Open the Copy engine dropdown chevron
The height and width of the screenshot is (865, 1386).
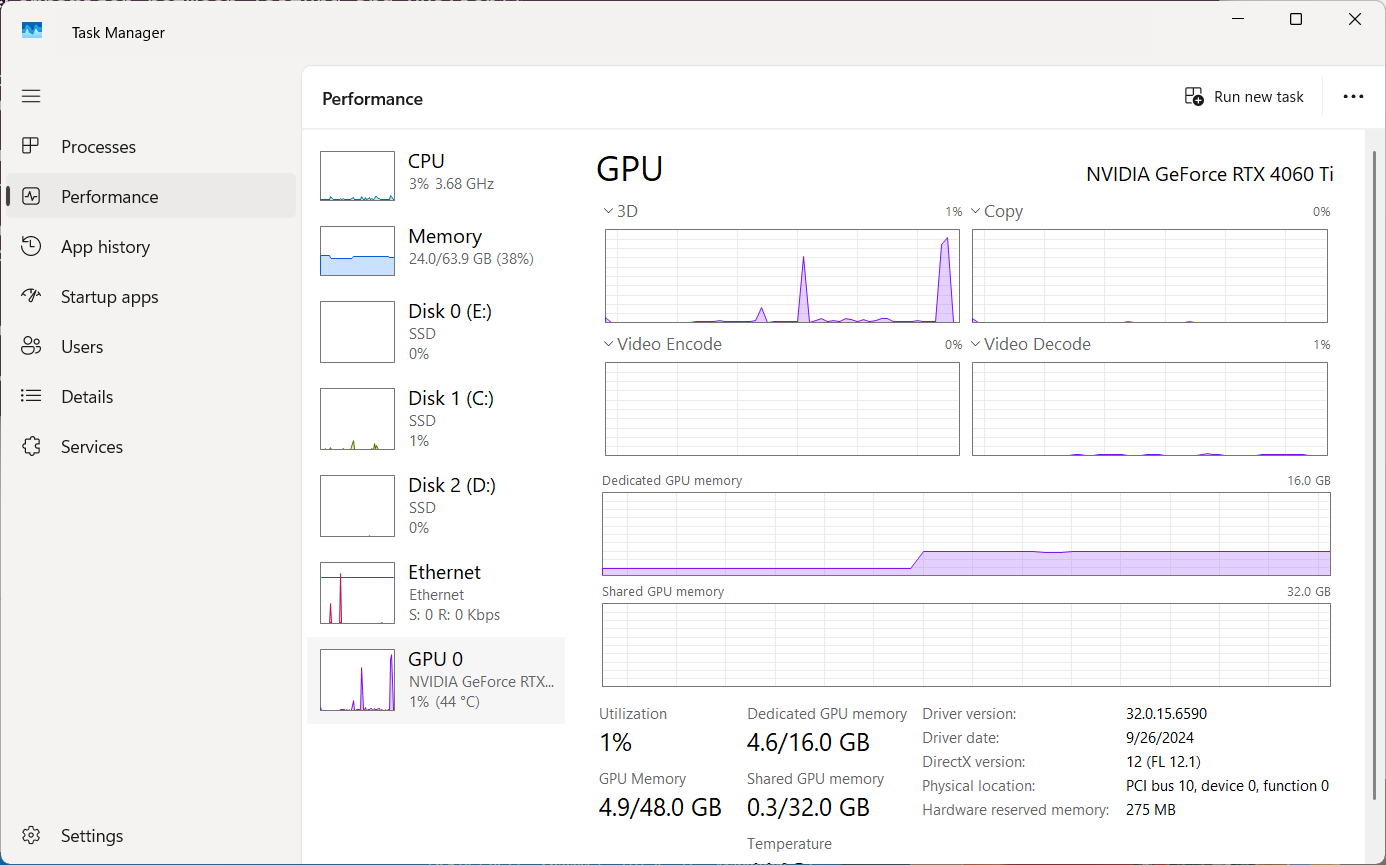pos(976,211)
